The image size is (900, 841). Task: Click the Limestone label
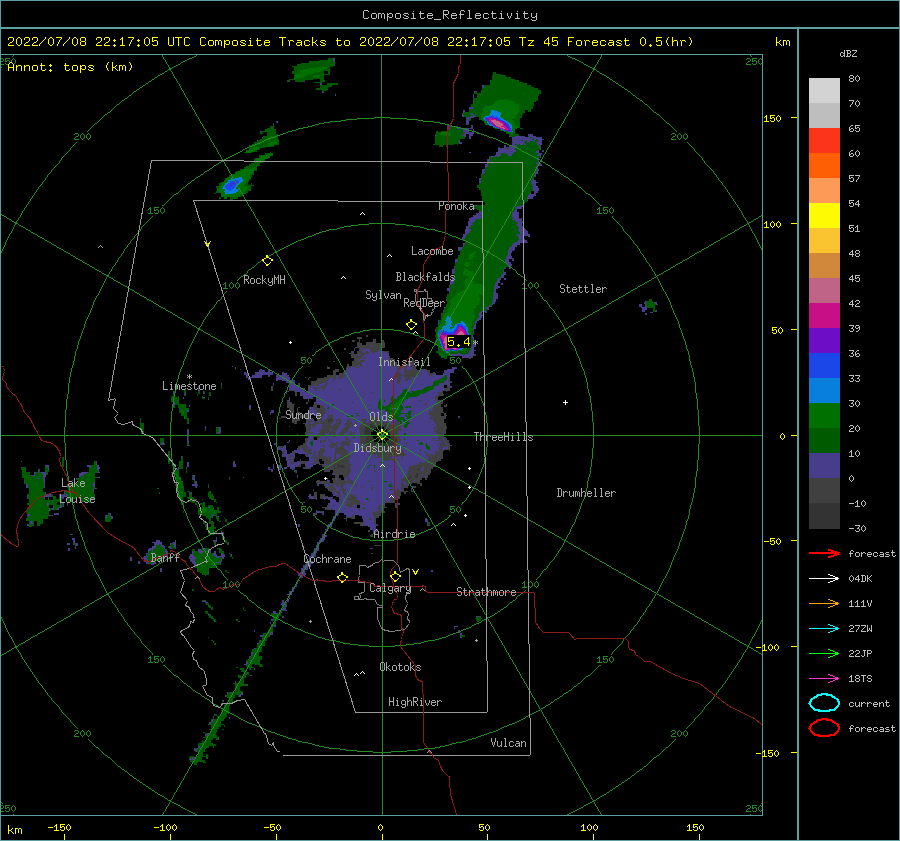point(189,386)
